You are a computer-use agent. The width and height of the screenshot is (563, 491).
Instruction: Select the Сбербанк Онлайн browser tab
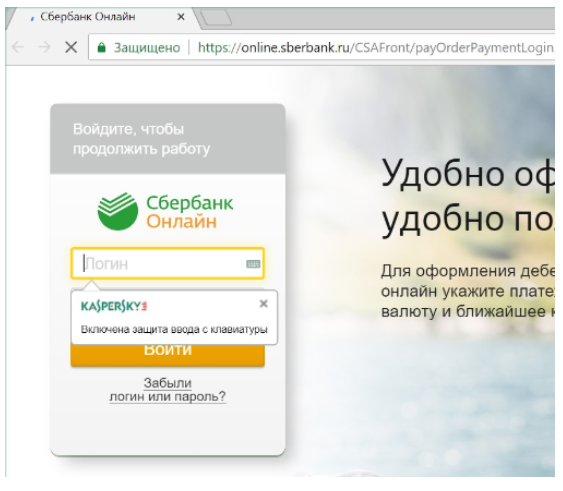coord(102,17)
